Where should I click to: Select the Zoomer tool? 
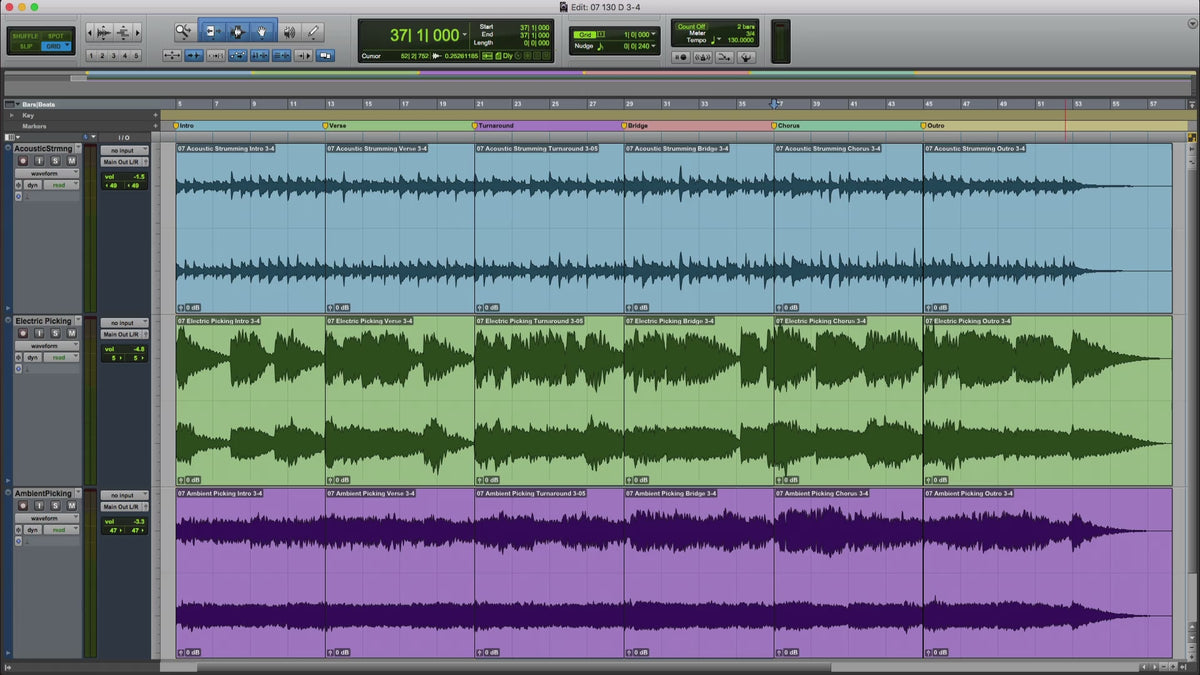184,32
